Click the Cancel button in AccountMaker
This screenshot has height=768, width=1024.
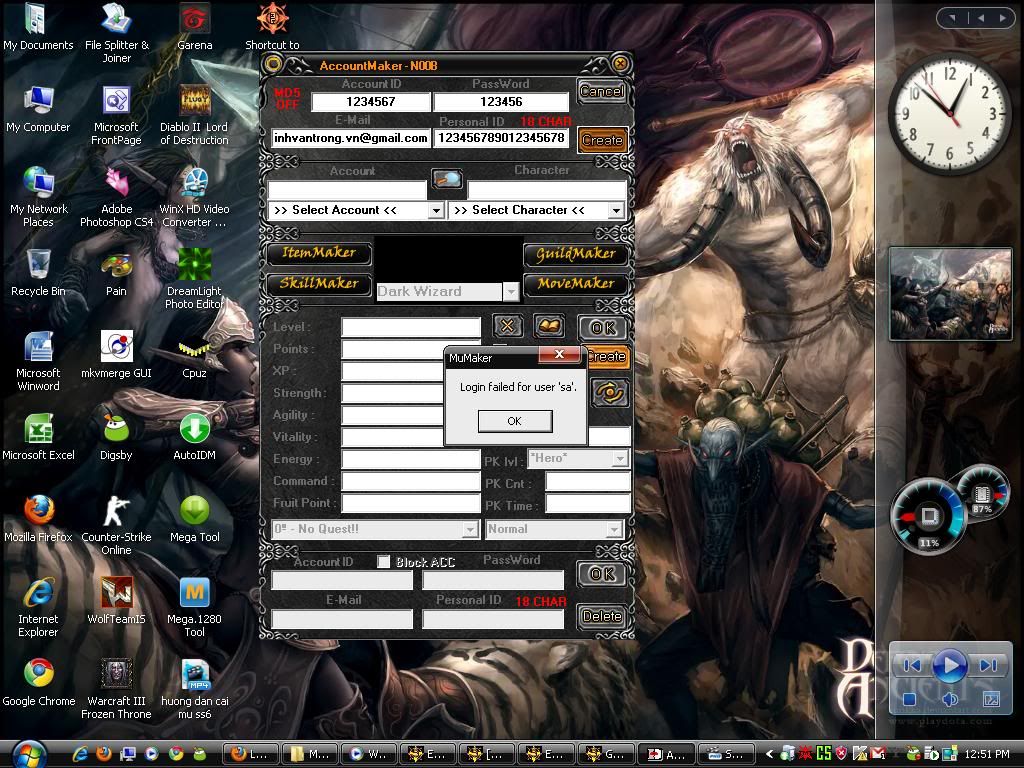(601, 91)
